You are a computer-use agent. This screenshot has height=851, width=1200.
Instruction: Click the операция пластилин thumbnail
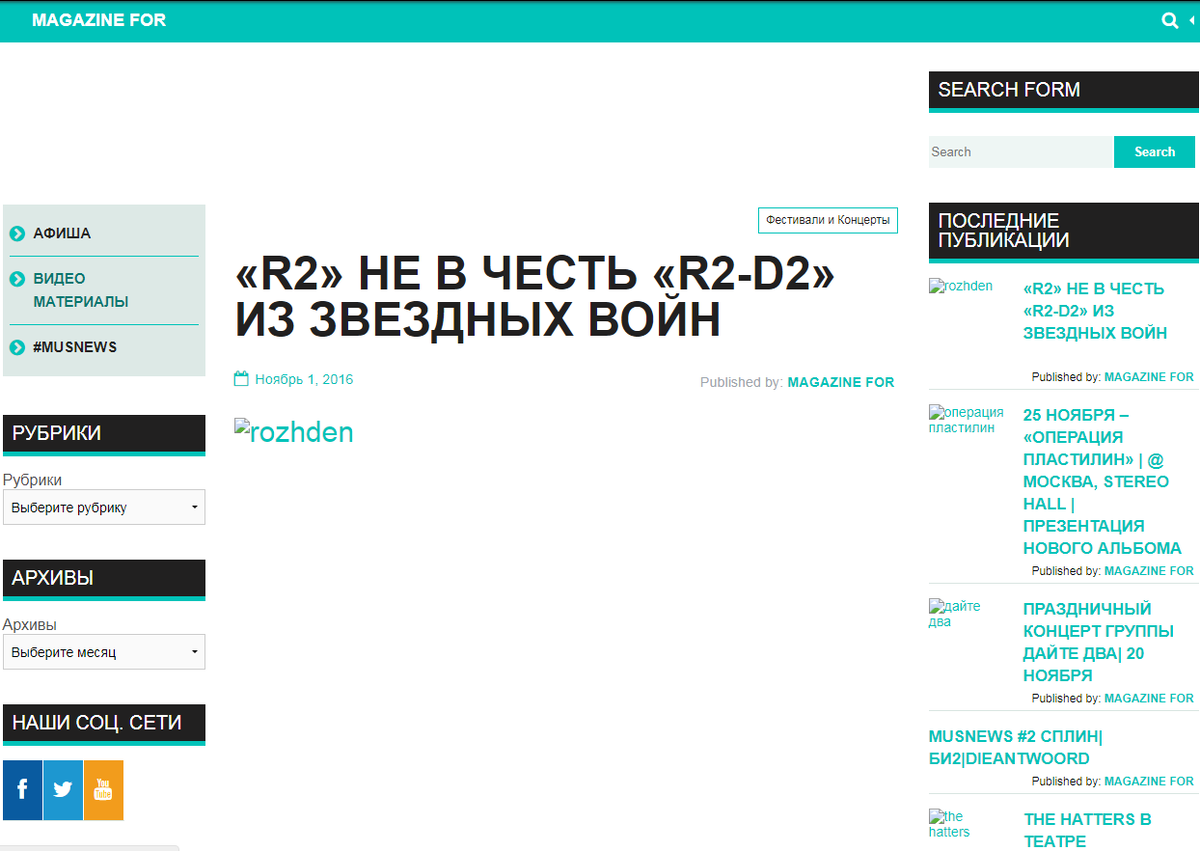[x=966, y=419]
